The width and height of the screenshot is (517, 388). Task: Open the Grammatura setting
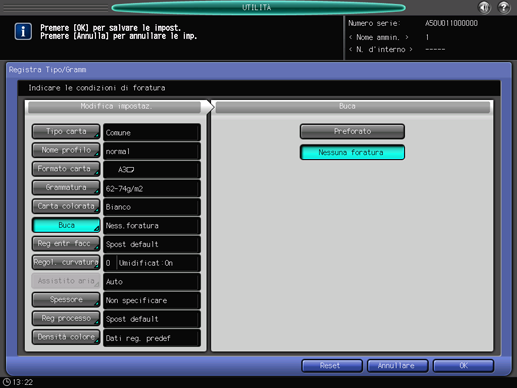coord(66,187)
